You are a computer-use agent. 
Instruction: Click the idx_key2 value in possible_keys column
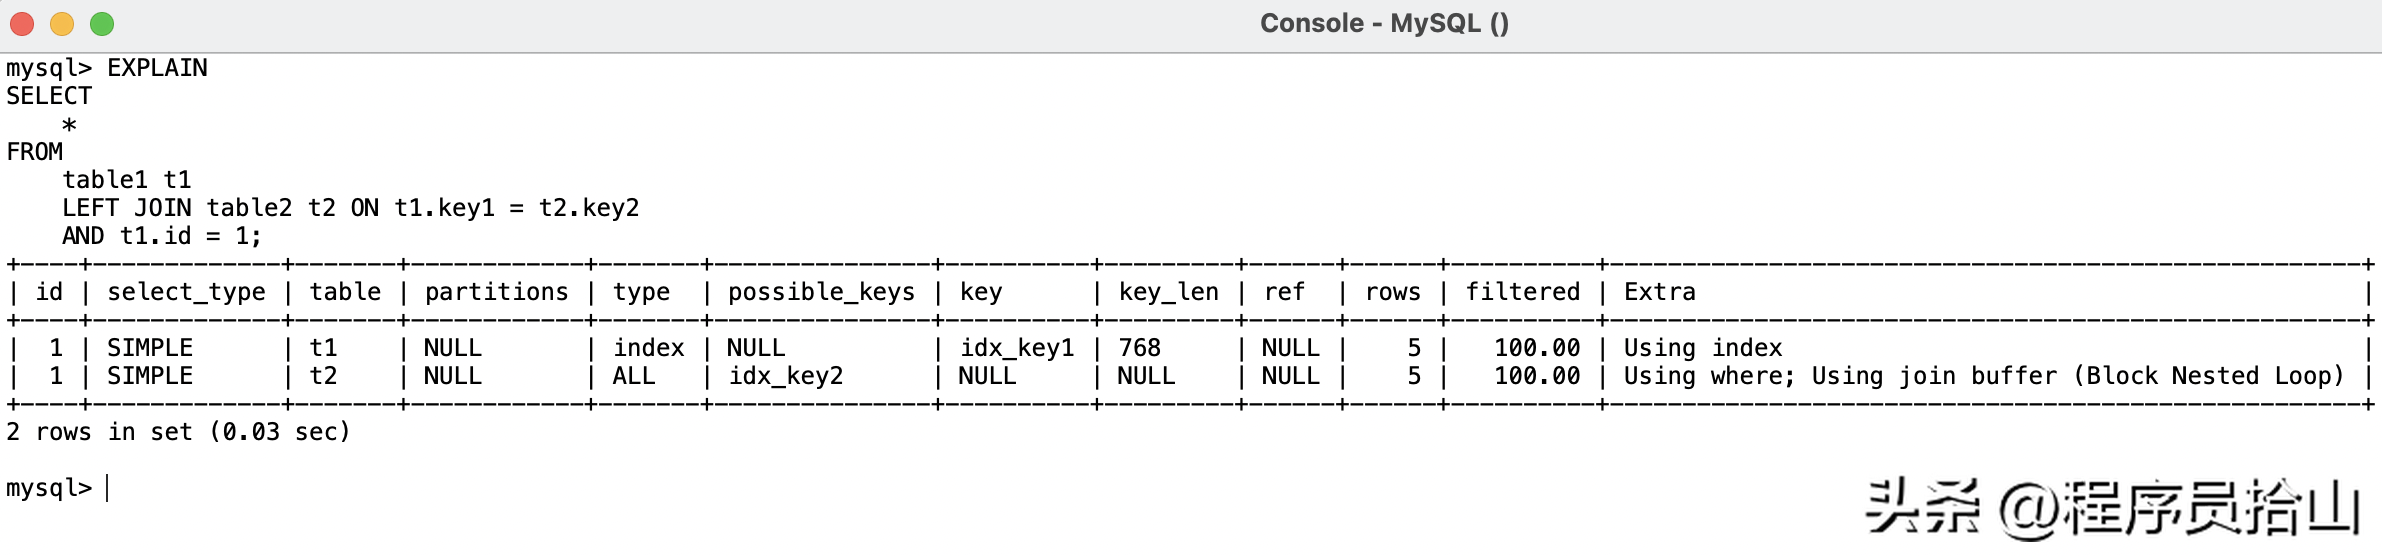point(786,376)
